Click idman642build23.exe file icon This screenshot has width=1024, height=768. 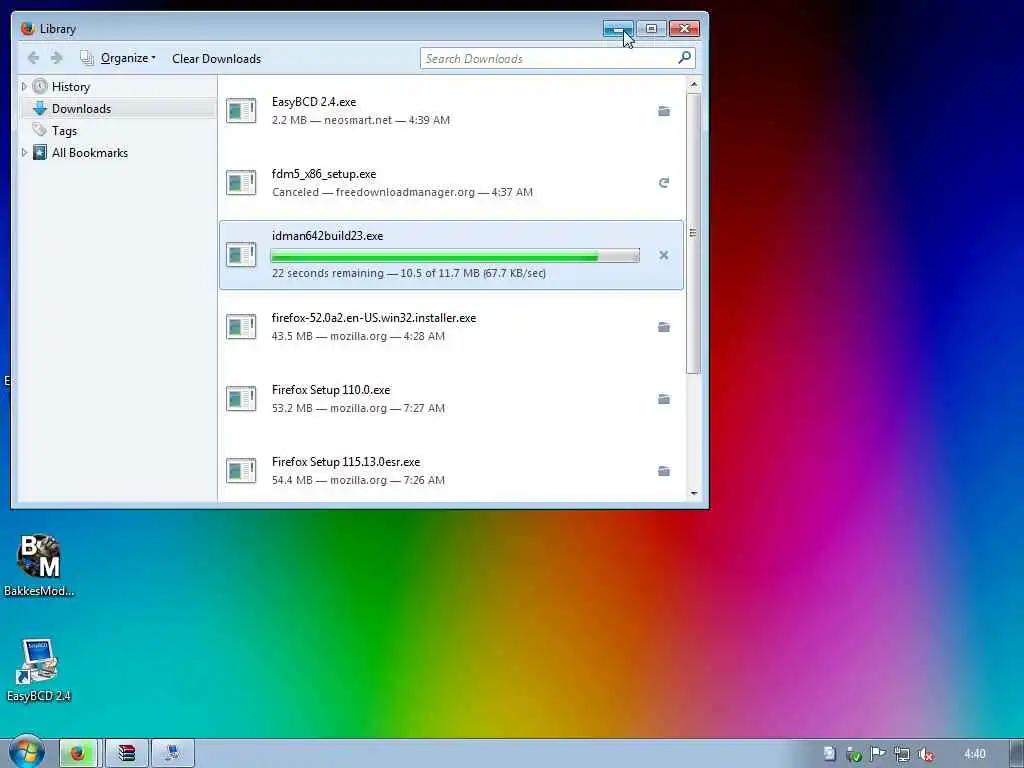(x=241, y=255)
